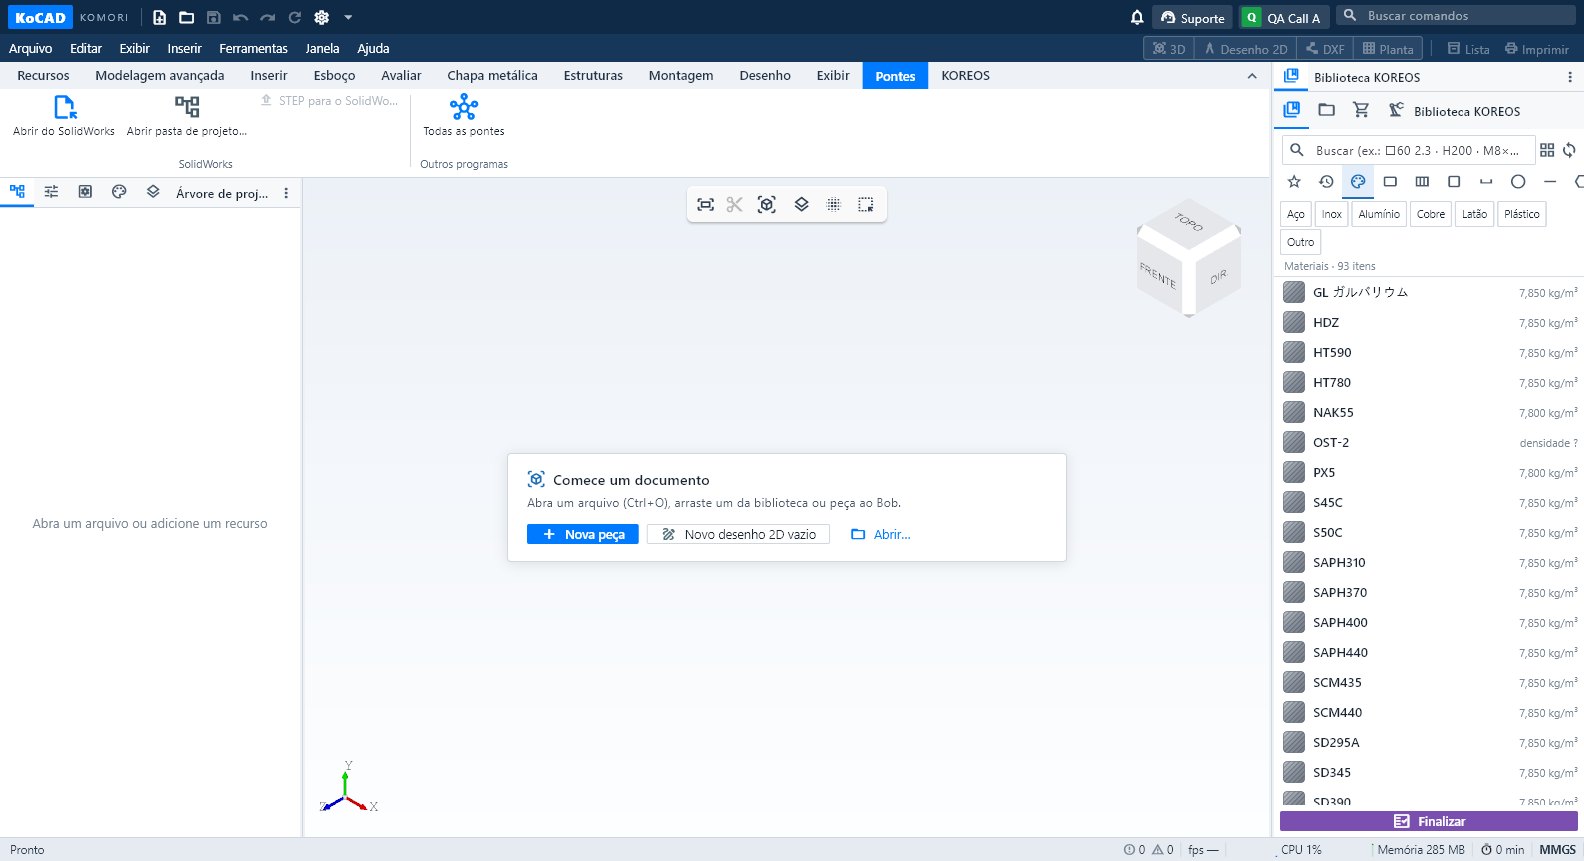Toggle the Aço material filter
The height and width of the screenshot is (861, 1584).
click(x=1296, y=214)
